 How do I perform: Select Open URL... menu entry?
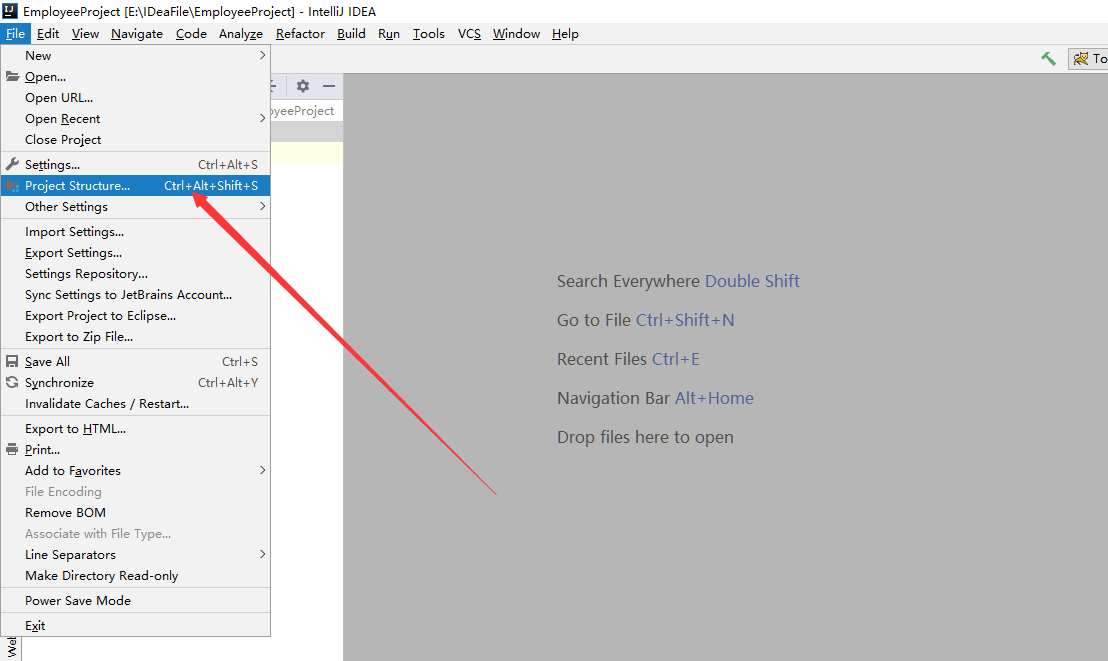[x=136, y=98]
